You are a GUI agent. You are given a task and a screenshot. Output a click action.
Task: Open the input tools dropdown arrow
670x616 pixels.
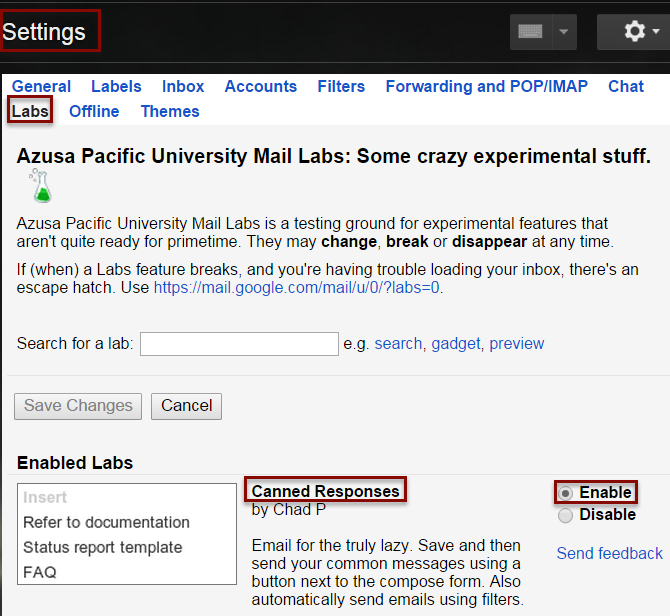564,32
